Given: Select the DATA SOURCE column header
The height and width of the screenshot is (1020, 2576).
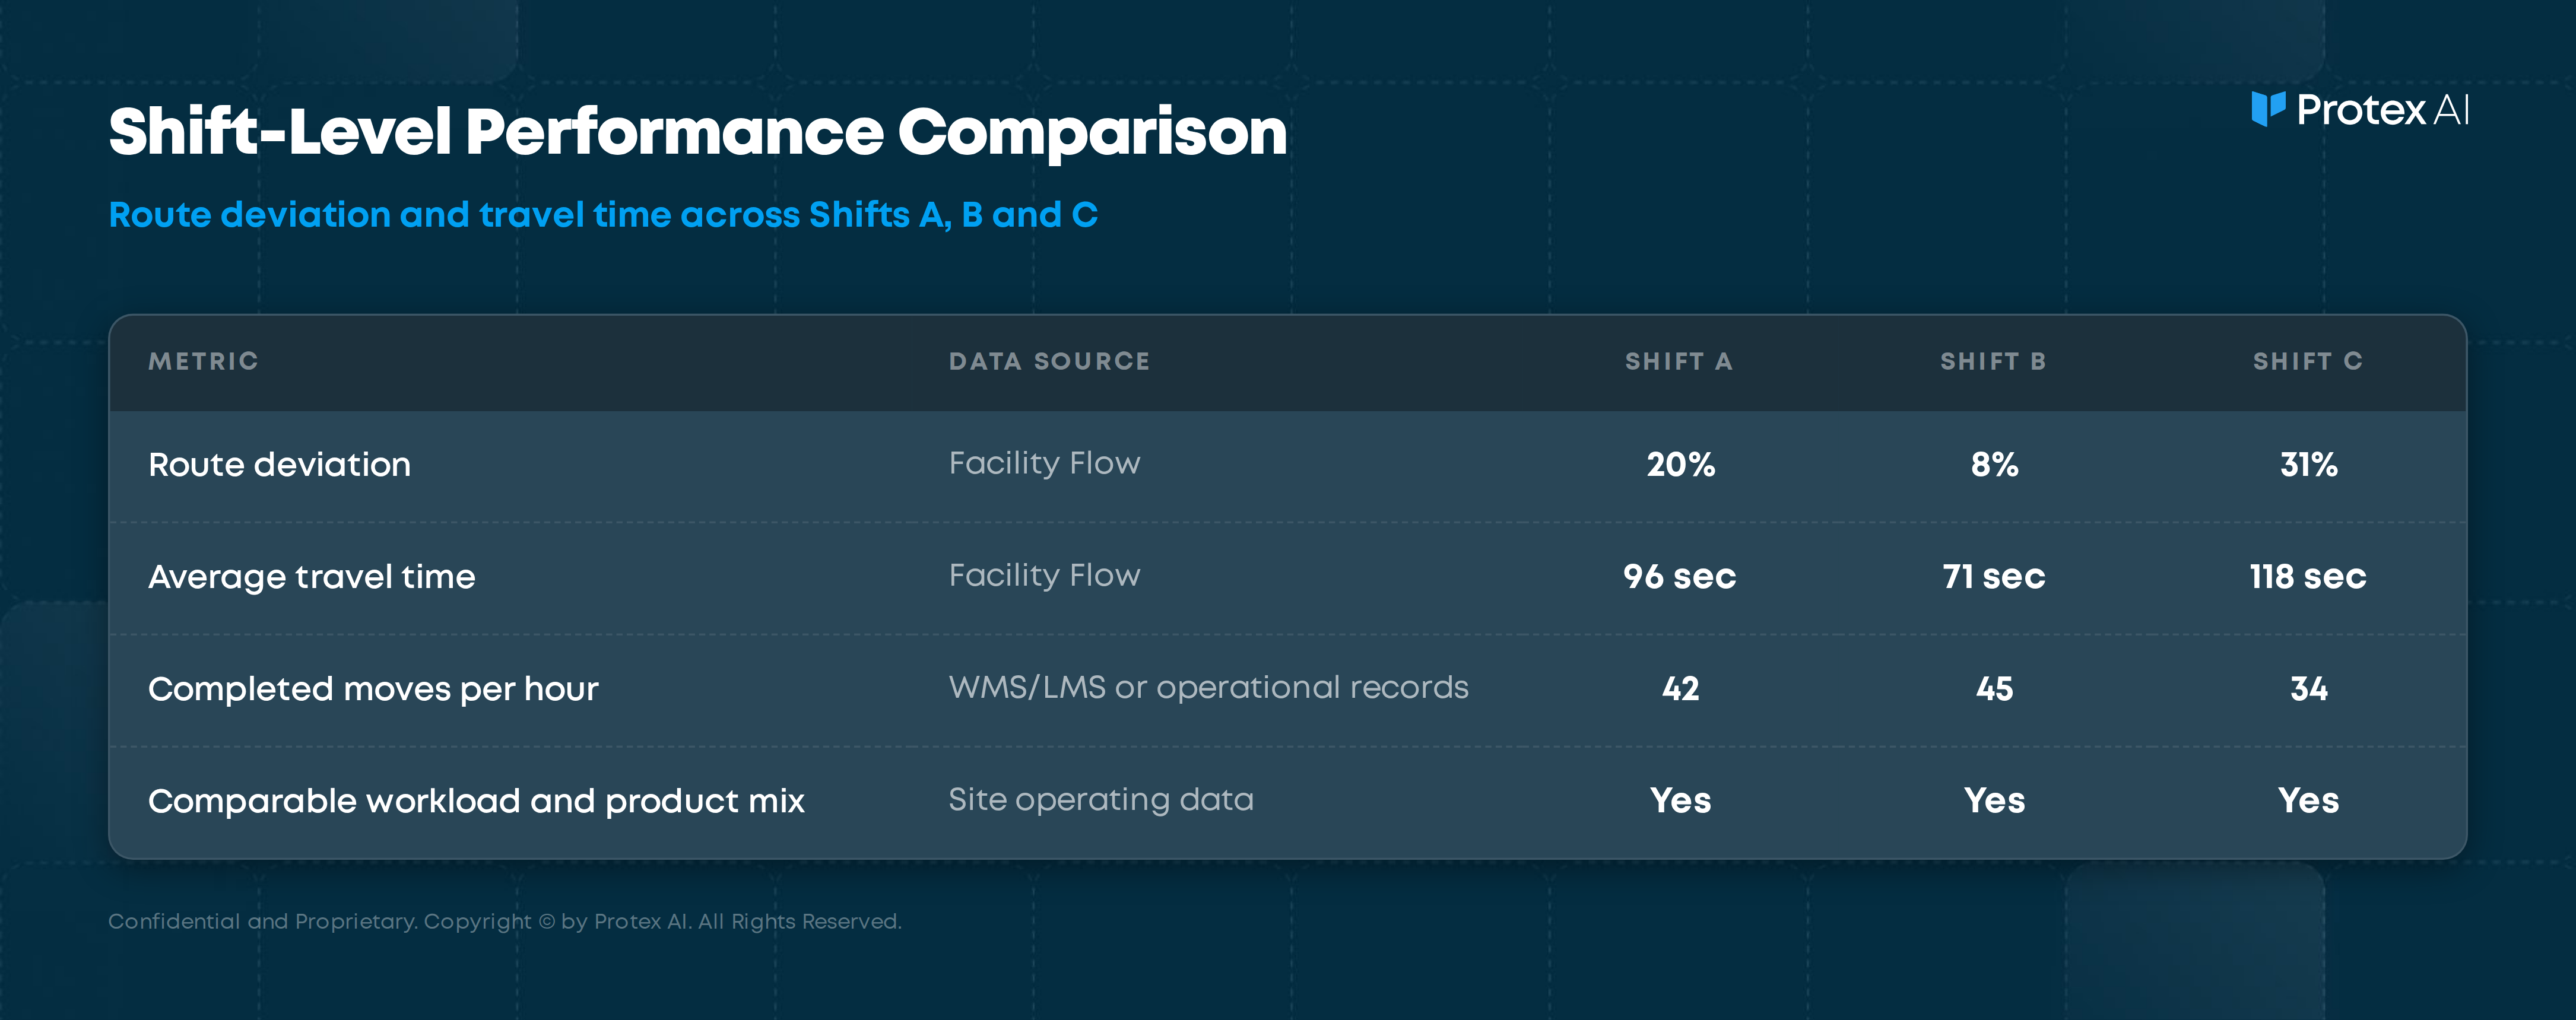Looking at the screenshot, I should (1049, 361).
